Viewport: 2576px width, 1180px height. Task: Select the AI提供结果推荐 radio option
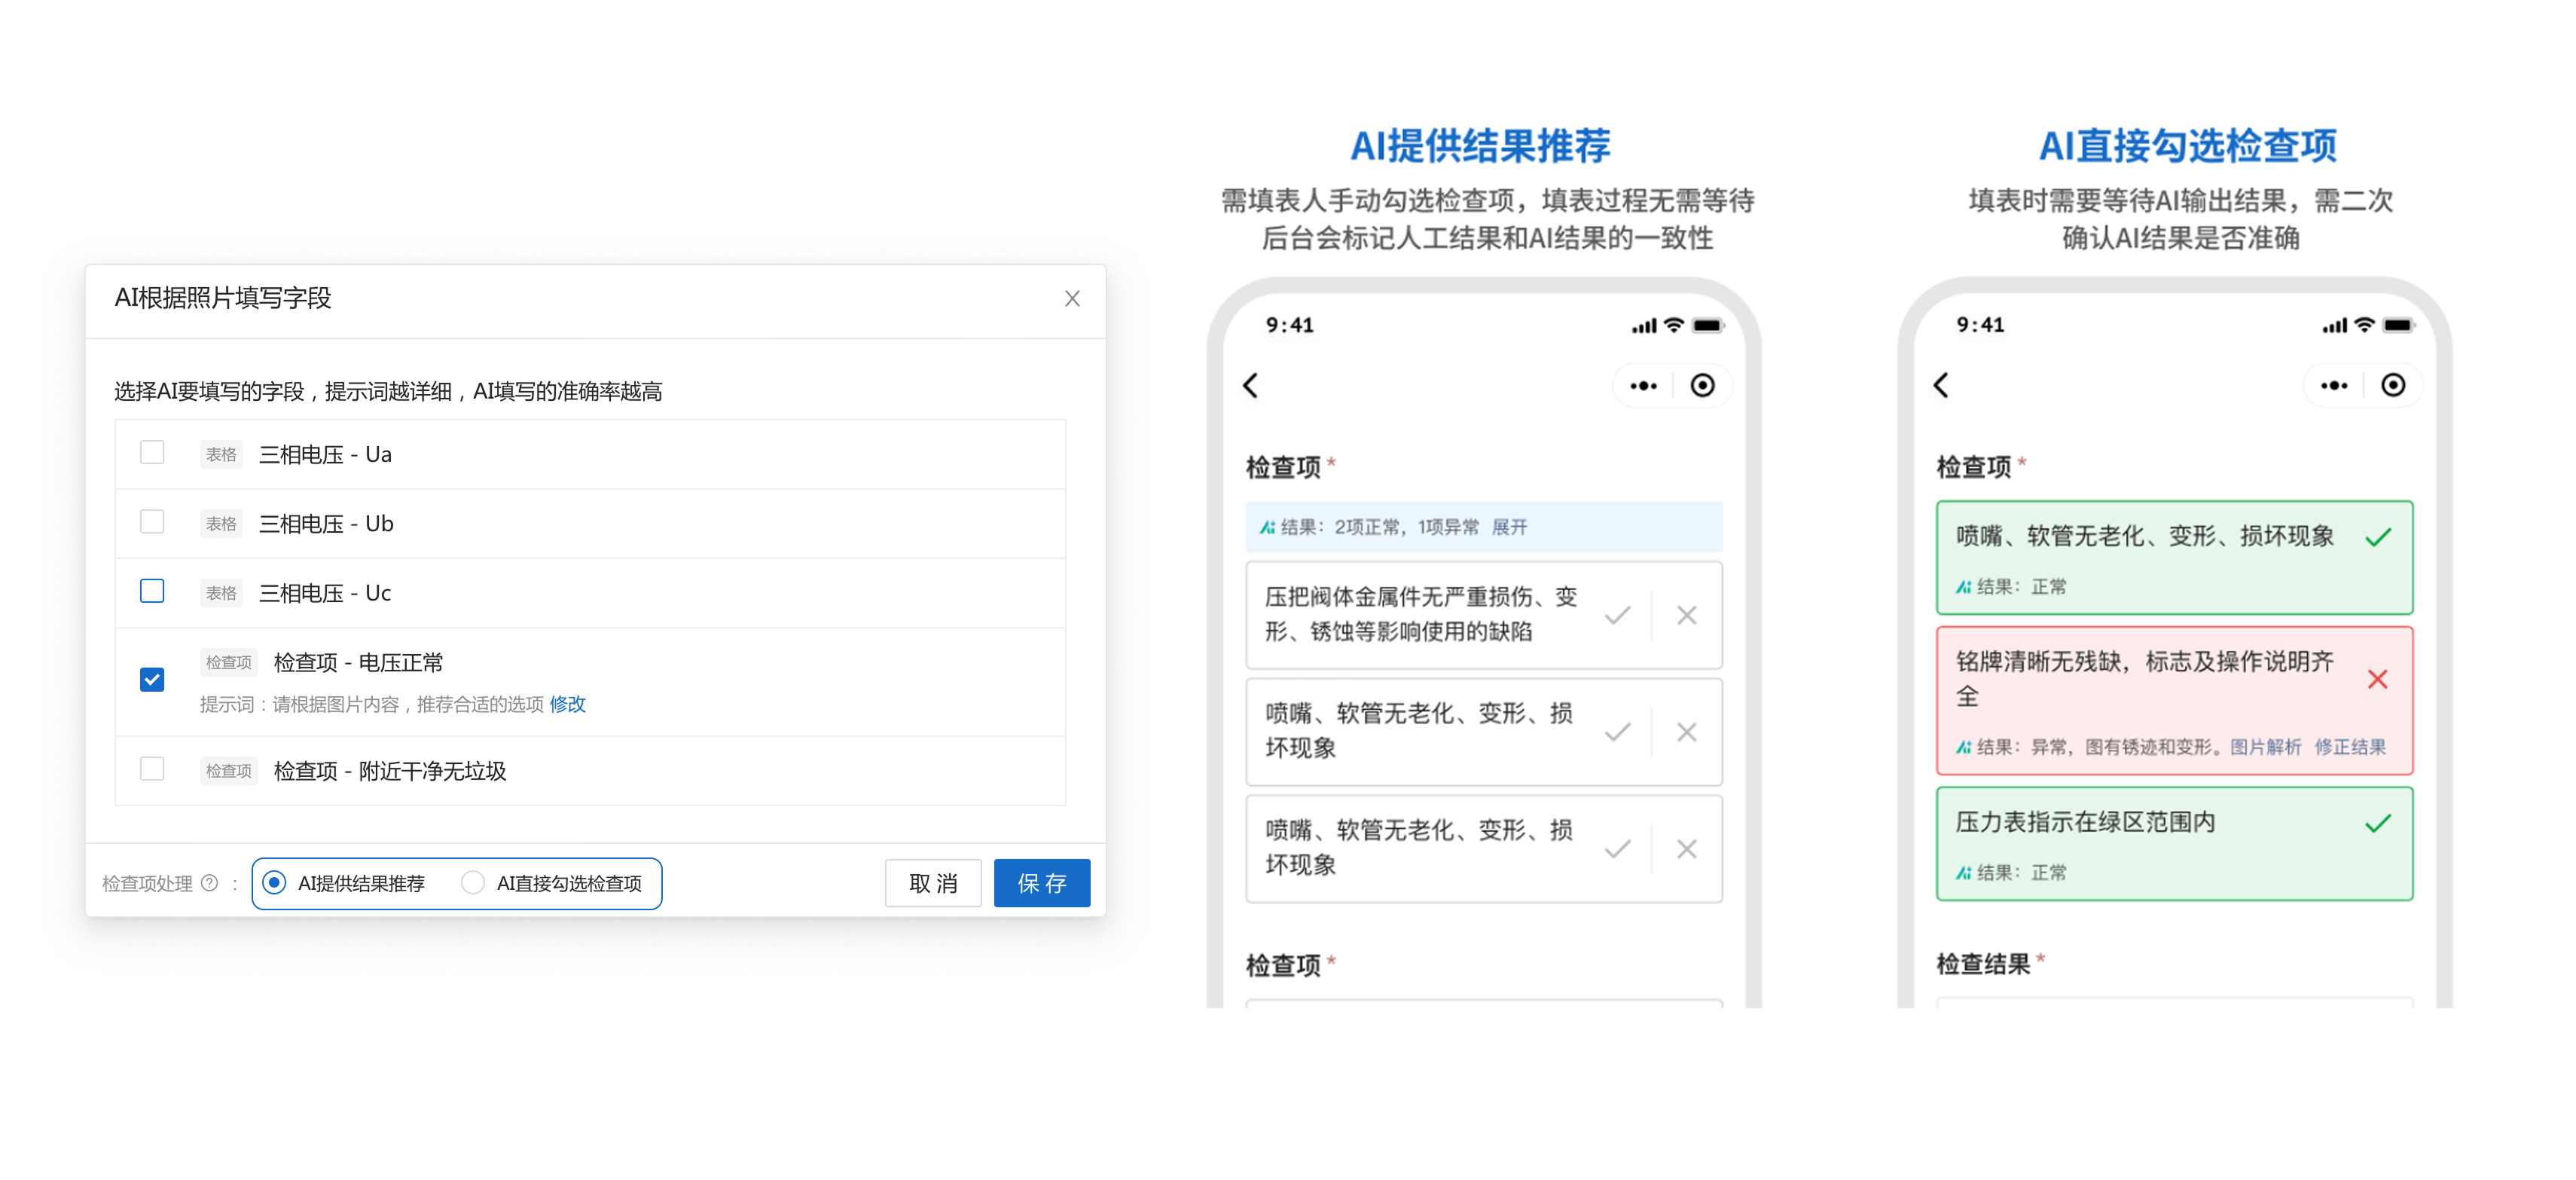pos(274,883)
